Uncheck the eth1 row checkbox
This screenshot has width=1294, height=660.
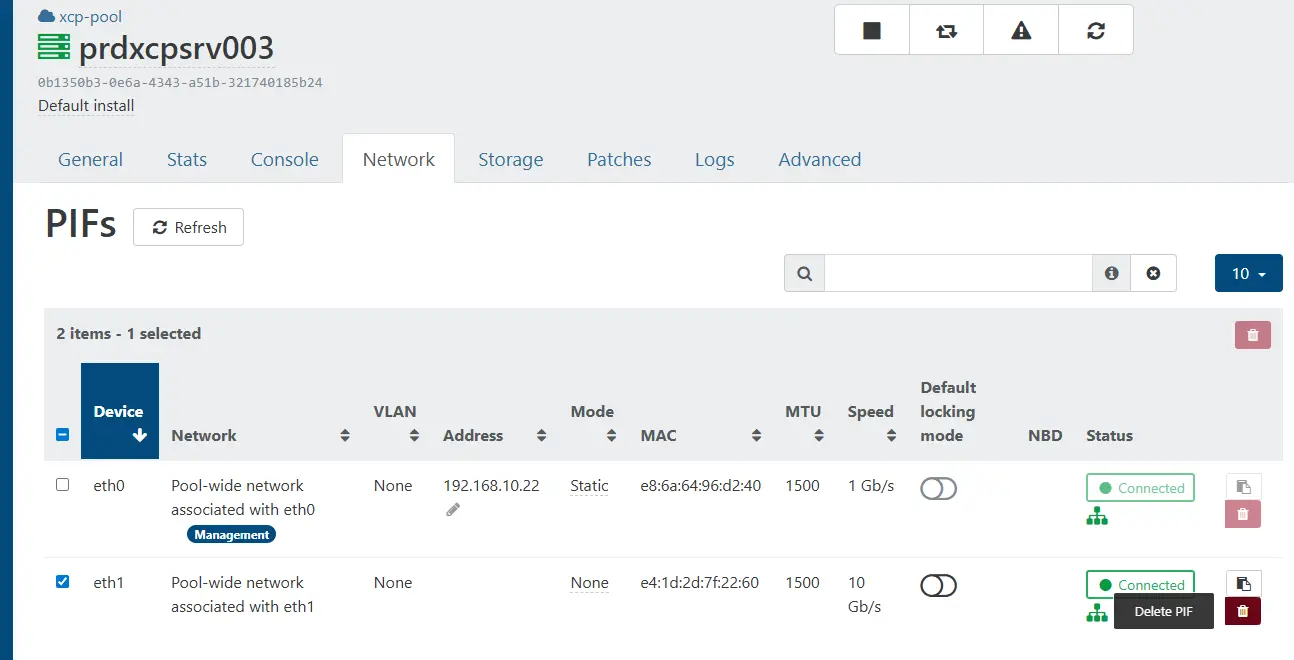pos(62,581)
